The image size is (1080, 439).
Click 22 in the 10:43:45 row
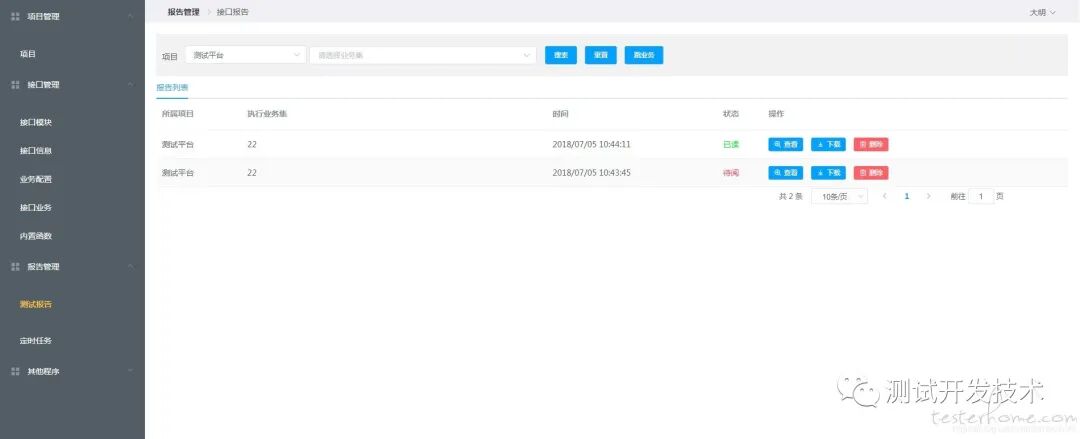[252, 173]
